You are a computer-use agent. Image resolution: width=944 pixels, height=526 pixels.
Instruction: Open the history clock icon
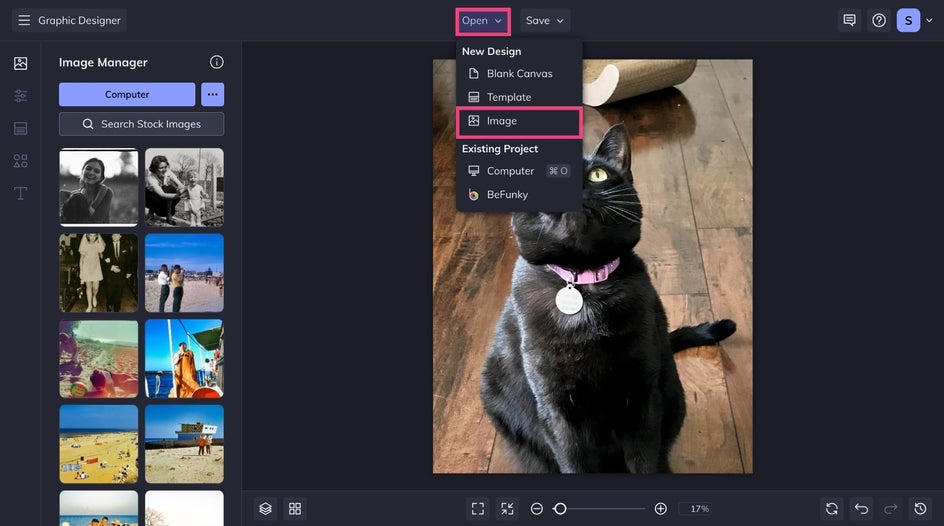coord(921,509)
